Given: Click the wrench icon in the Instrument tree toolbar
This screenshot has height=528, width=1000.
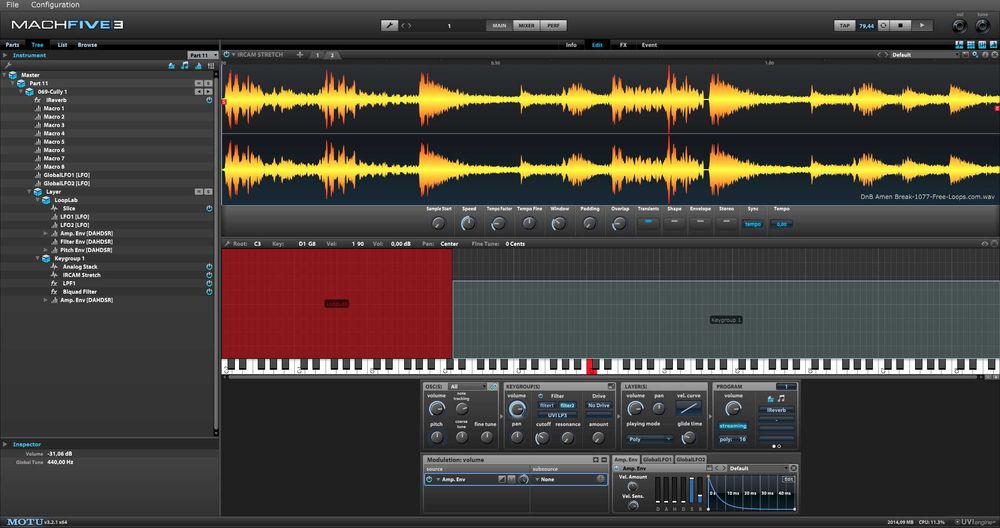Looking at the screenshot, I should pos(8,66).
